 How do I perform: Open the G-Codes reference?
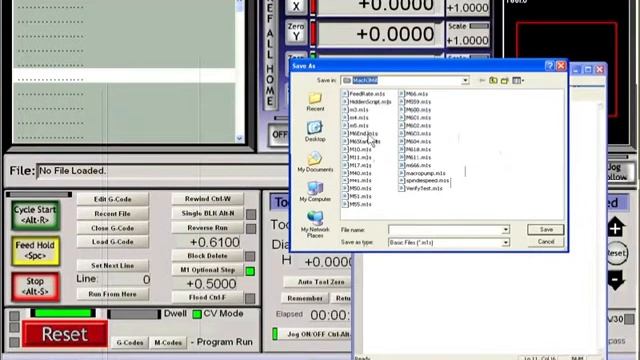click(x=130, y=342)
